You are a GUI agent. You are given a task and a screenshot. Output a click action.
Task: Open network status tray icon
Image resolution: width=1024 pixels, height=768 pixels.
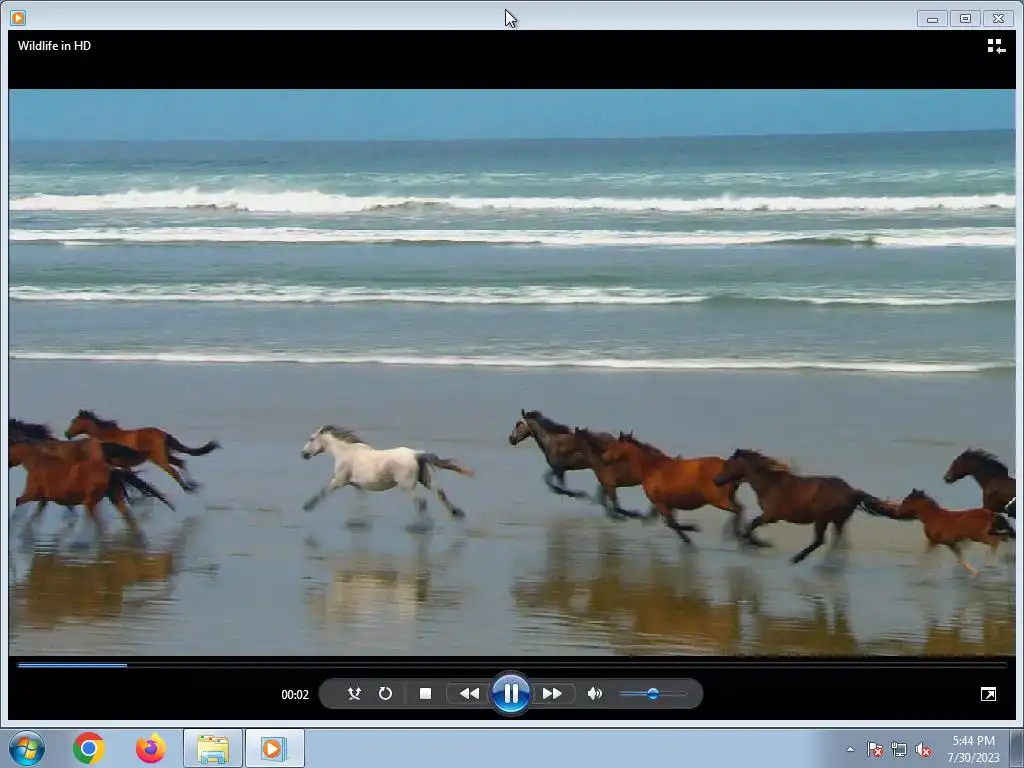pos(899,749)
